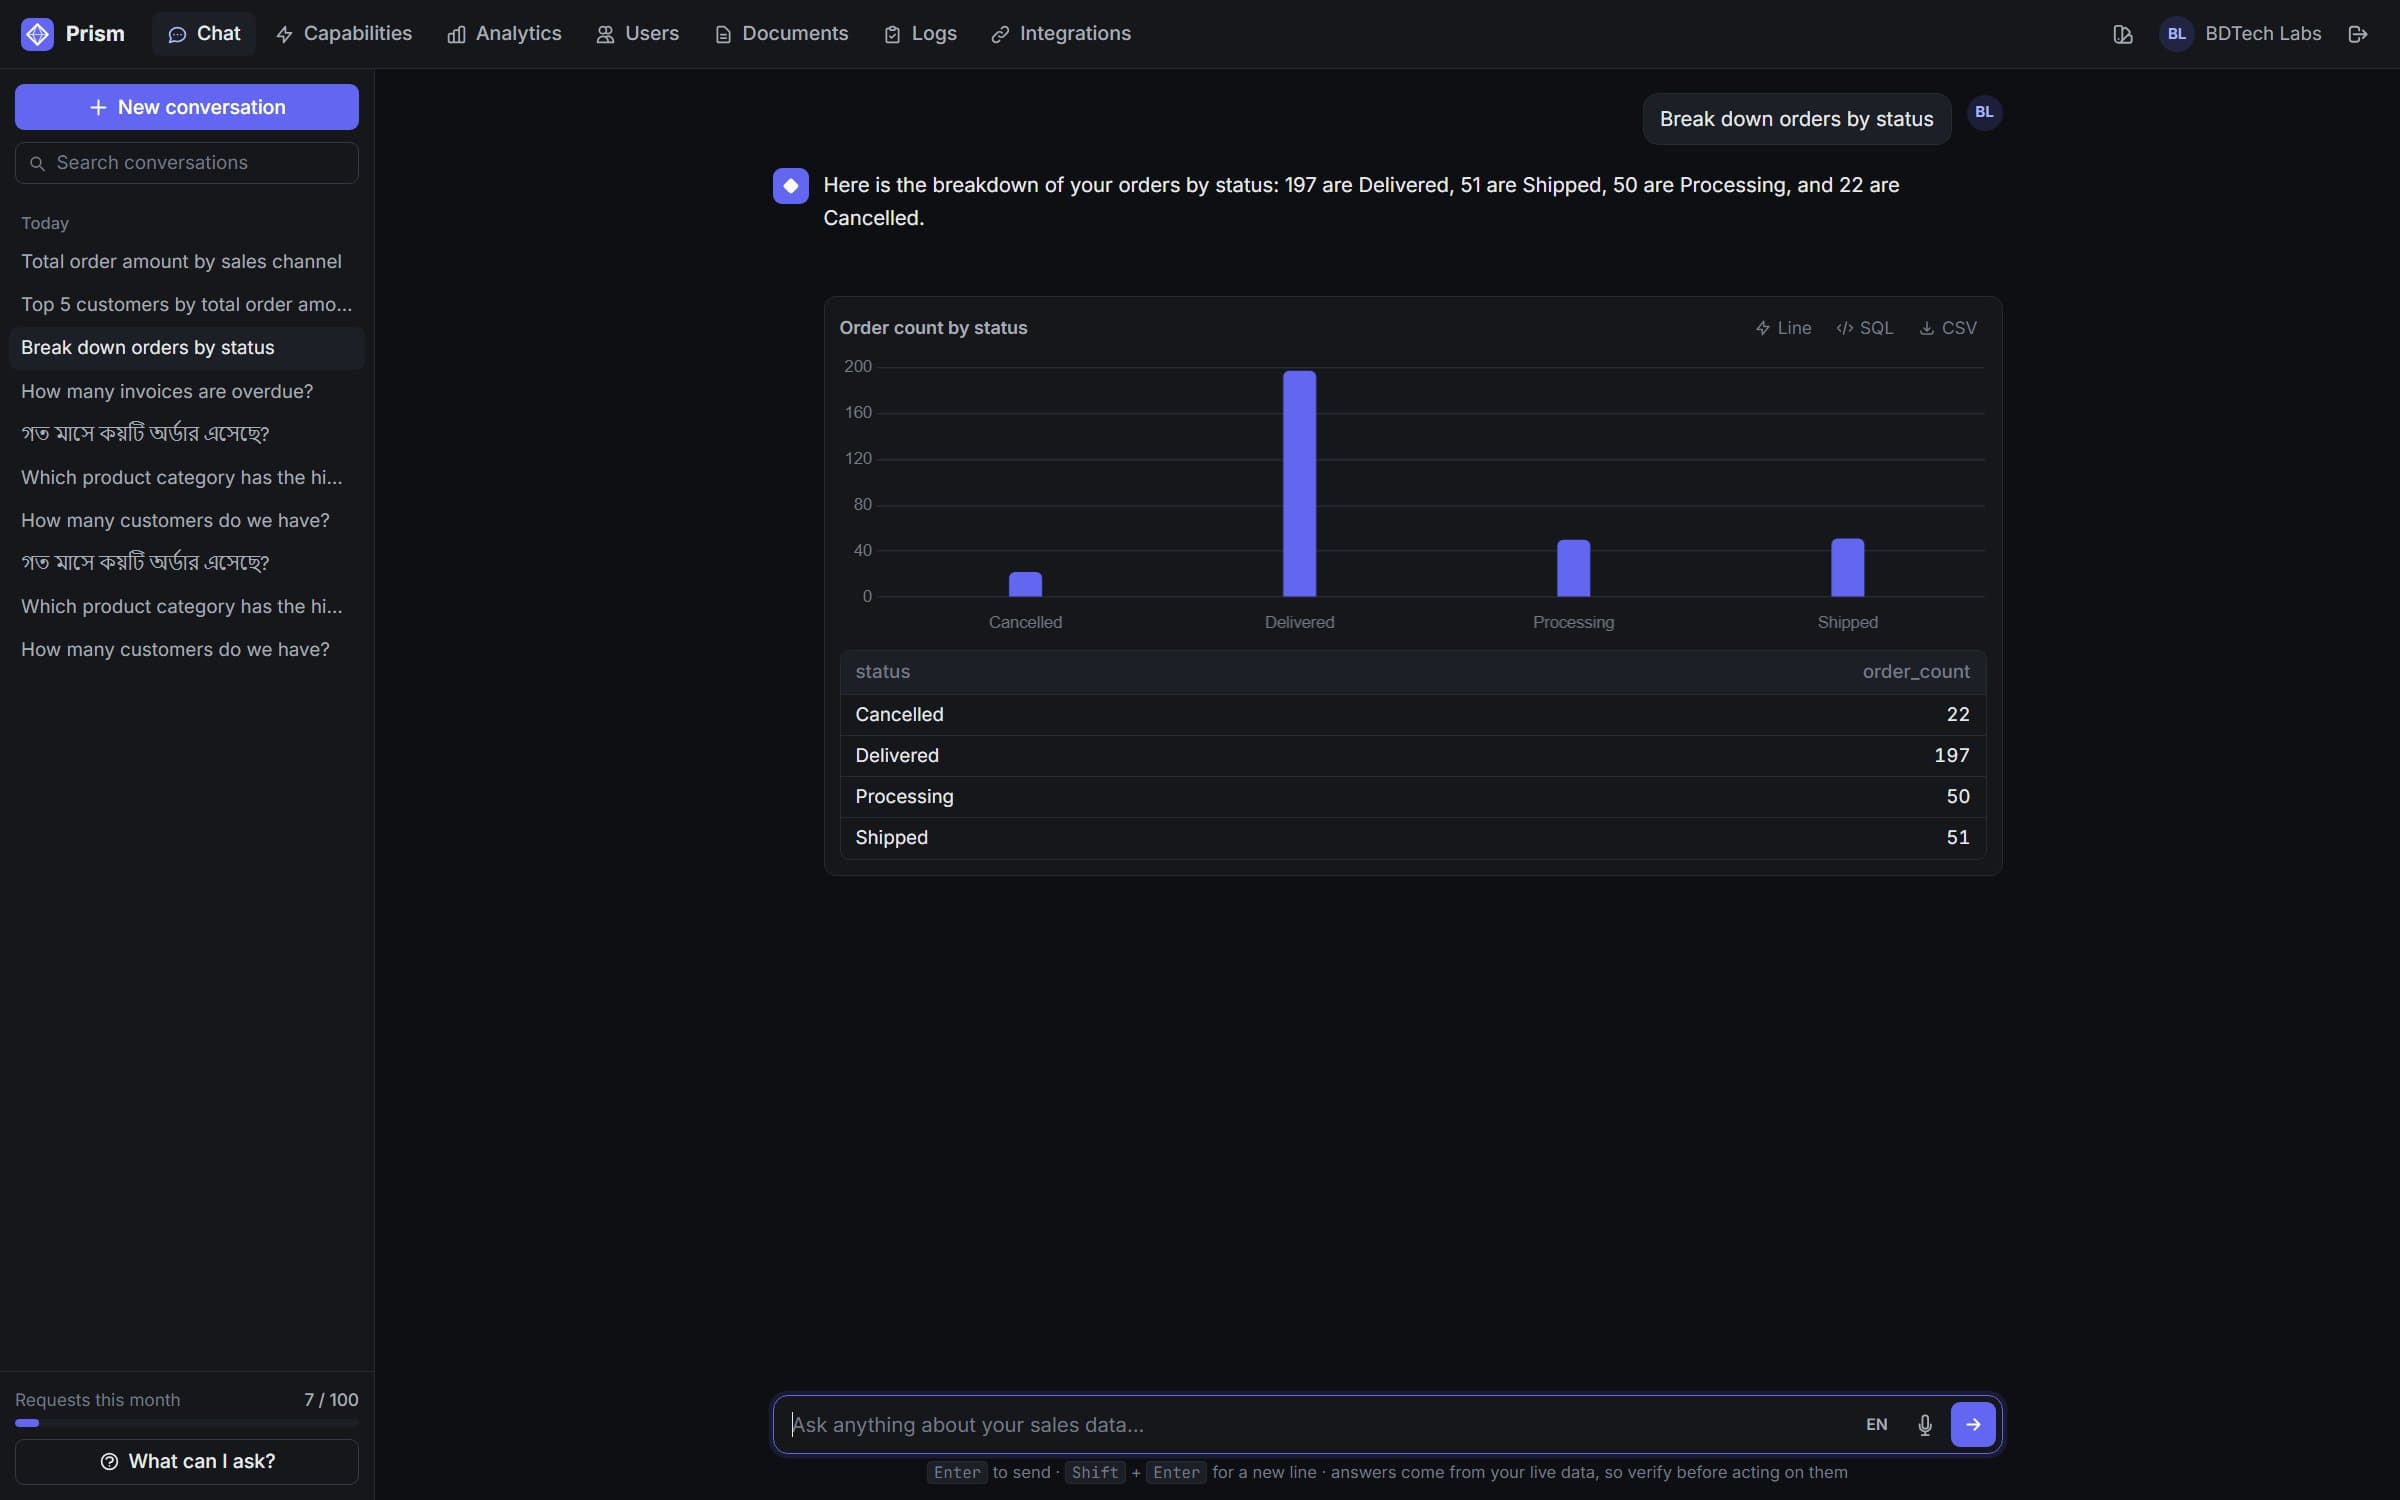Screen dimensions: 2400x1500
Task: Start a New conversation
Action: coord(187,107)
